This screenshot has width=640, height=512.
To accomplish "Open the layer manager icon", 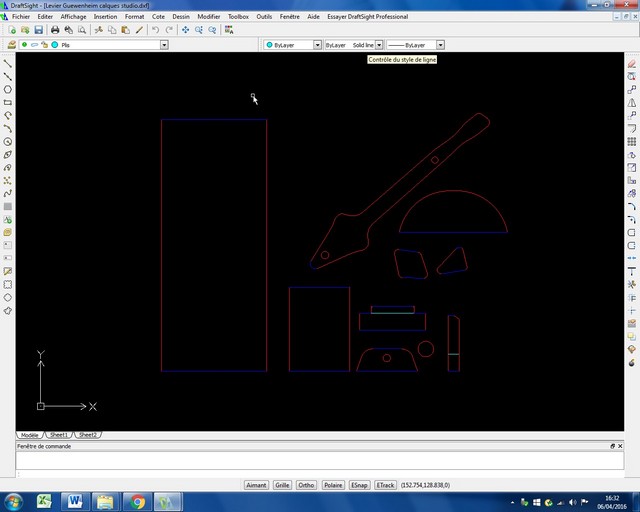I will (10, 45).
